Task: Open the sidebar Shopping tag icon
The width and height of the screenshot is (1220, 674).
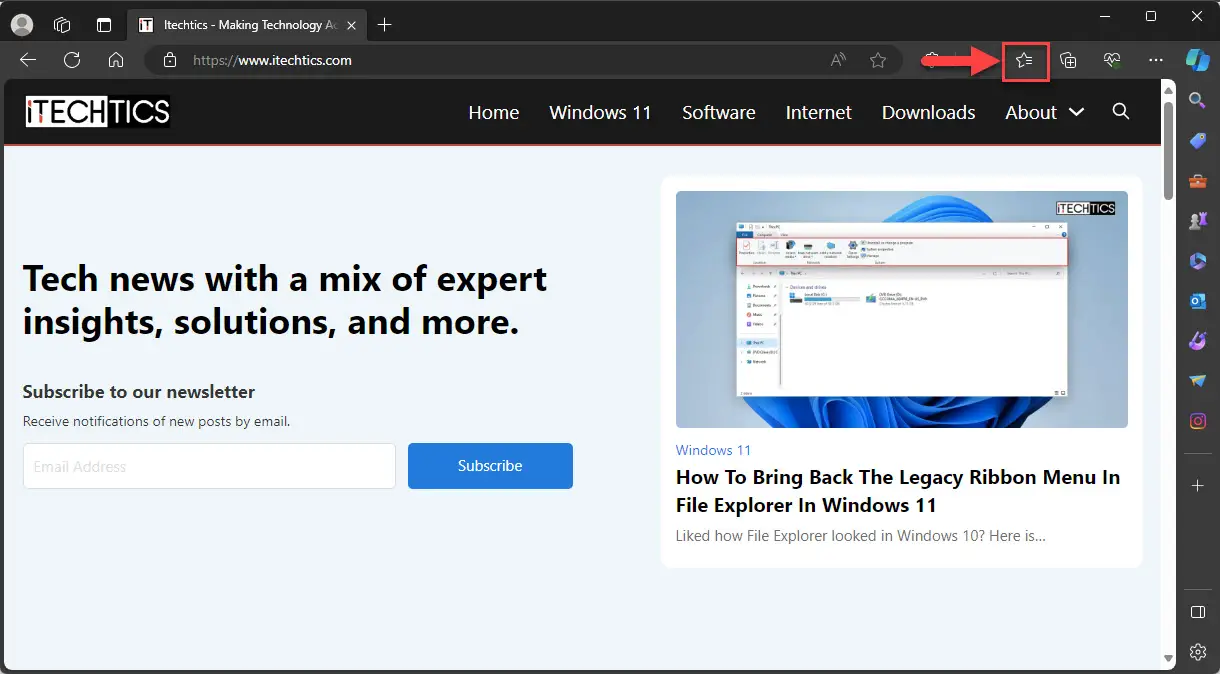Action: (1197, 140)
